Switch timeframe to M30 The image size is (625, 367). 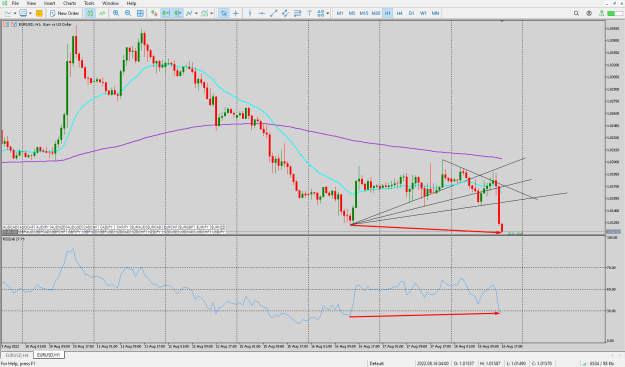click(376, 13)
